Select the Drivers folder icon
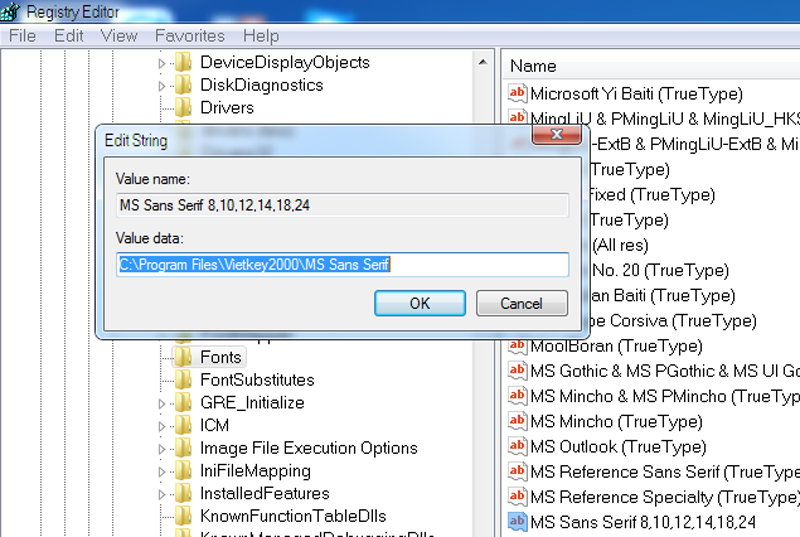This screenshot has width=800, height=537. 184,107
